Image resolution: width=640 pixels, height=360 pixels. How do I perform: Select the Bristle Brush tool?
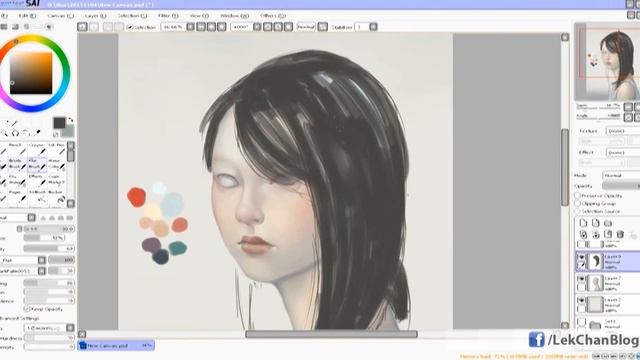[x=17, y=164]
